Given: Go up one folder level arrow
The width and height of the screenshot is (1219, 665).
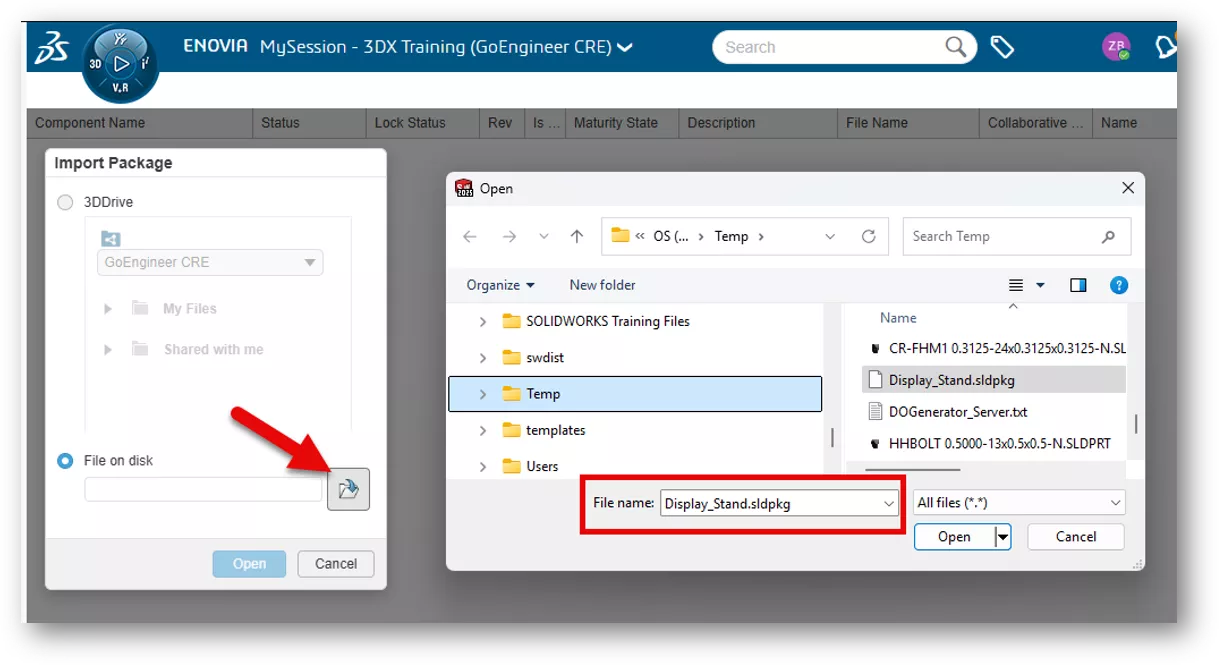Looking at the screenshot, I should coord(577,237).
